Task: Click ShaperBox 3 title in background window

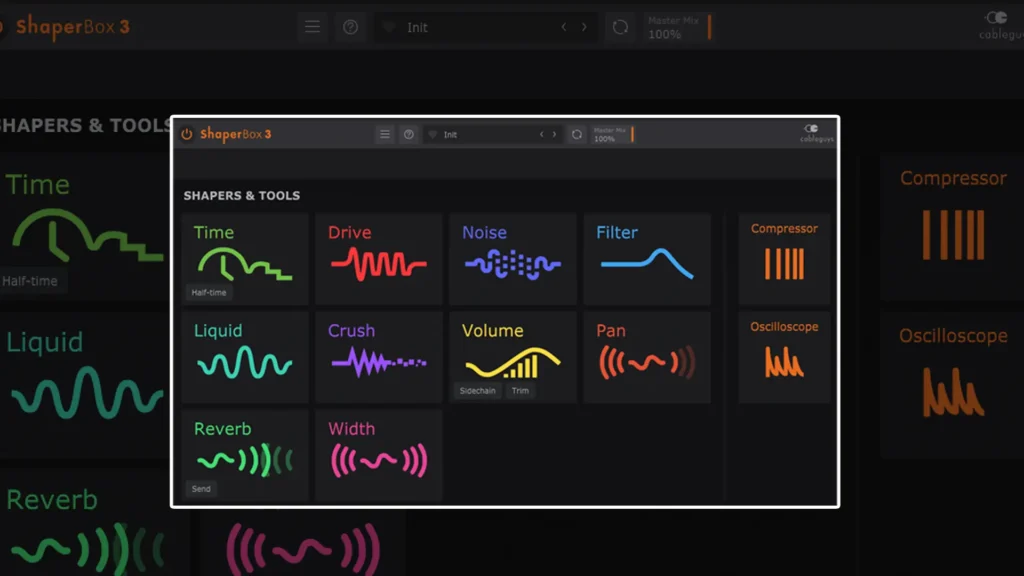Action: (x=72, y=27)
